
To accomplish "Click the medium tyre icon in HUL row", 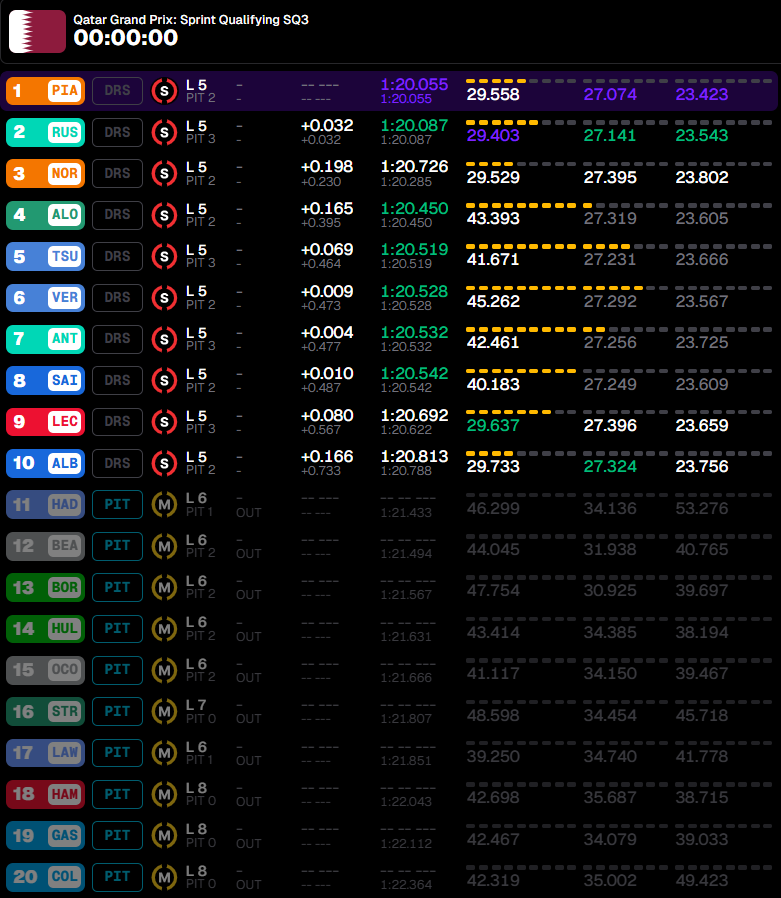I will click(x=164, y=629).
